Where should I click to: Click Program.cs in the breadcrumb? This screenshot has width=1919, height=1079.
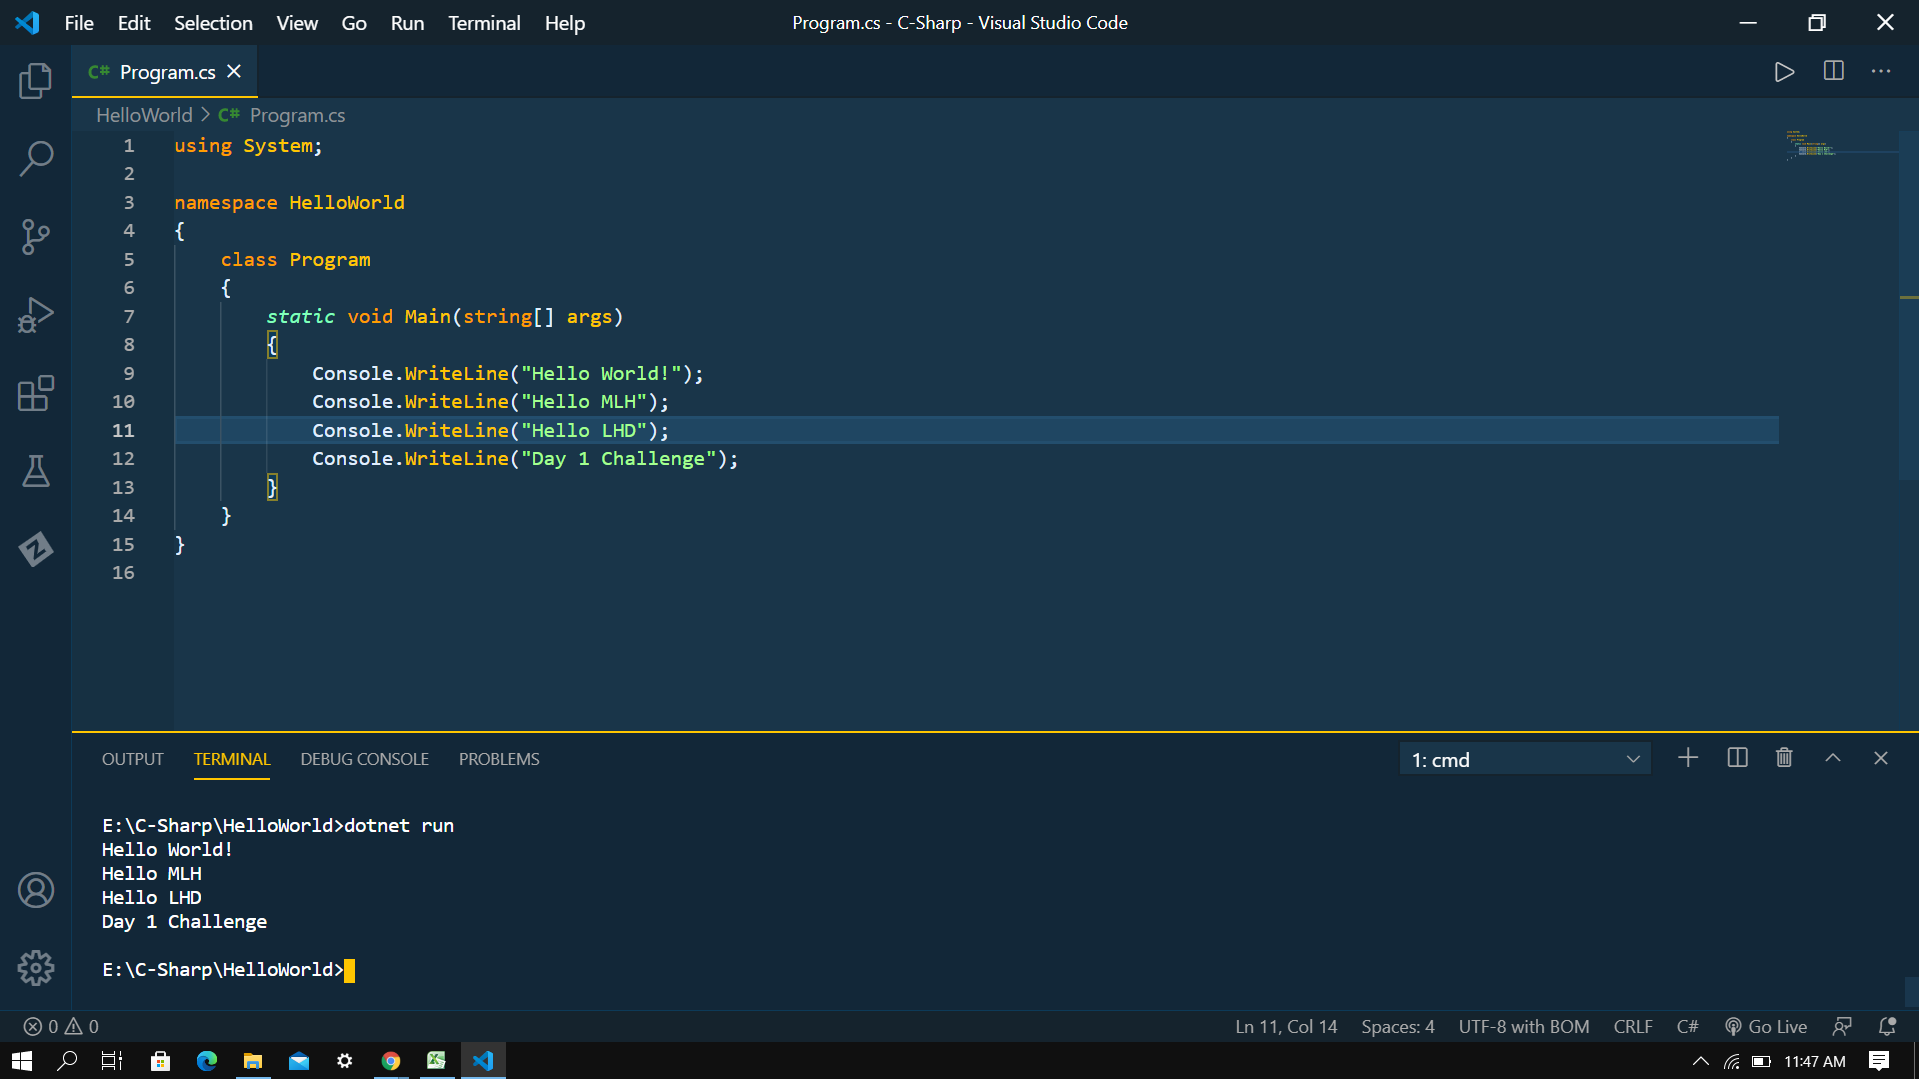[x=297, y=115]
